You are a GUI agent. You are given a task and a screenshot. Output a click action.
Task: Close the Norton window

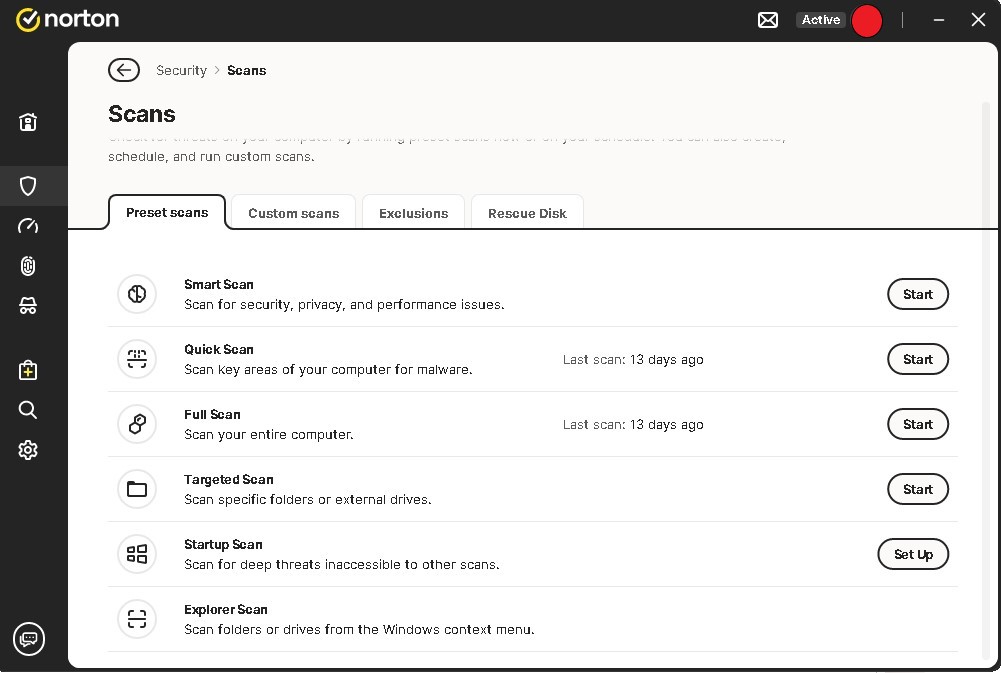977,20
